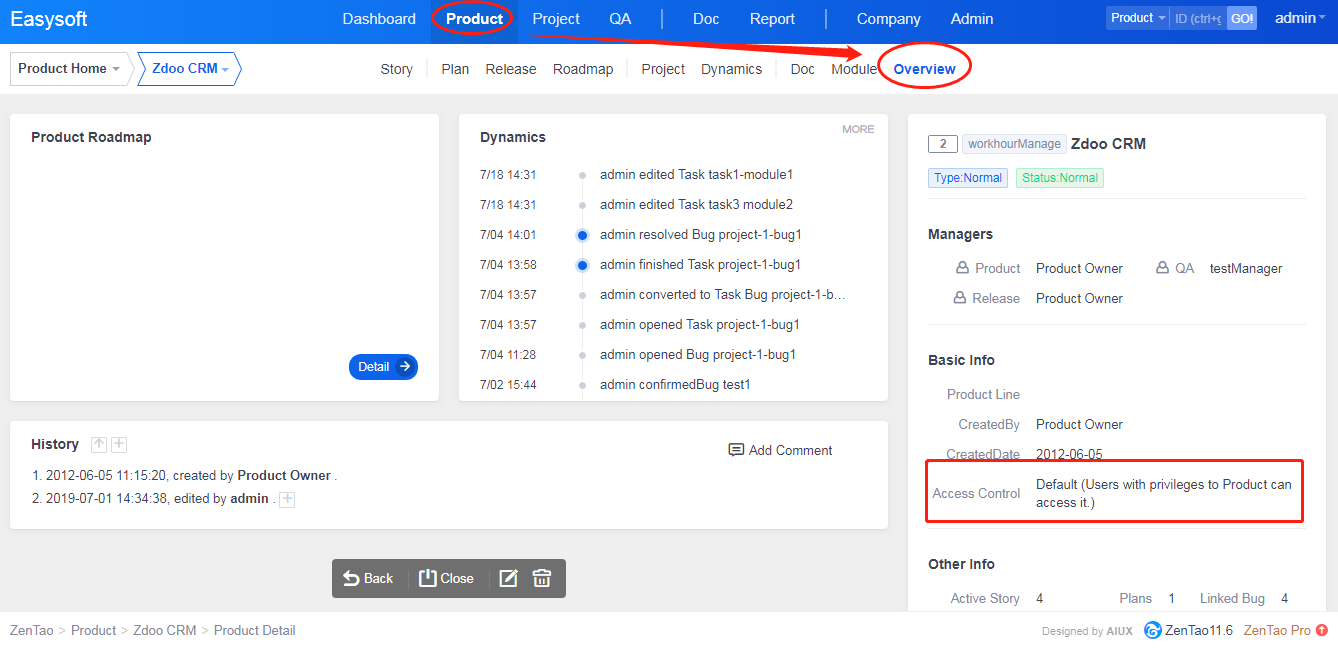Open the admin user menu

[x=1300, y=18]
